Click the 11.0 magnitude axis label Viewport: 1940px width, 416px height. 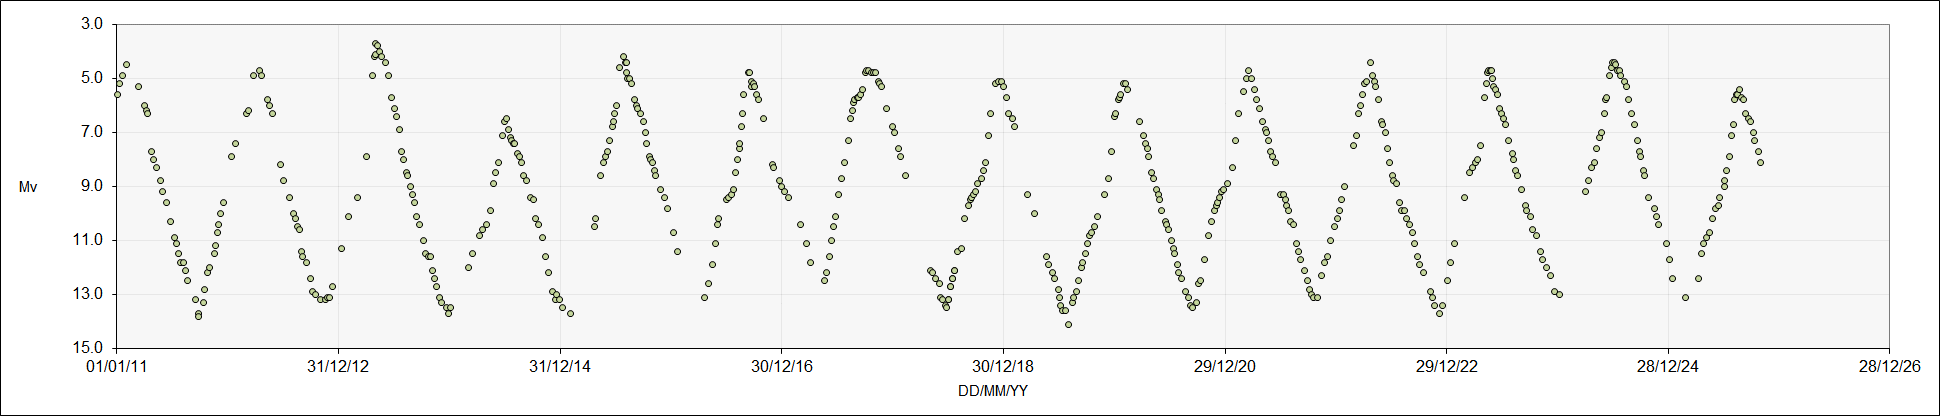(89, 240)
